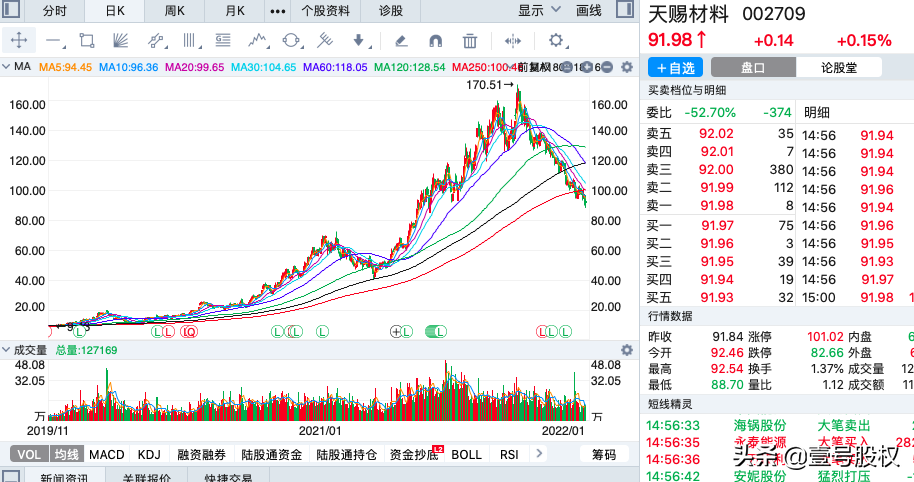Zoom in chart with plus icon

coord(588,67)
